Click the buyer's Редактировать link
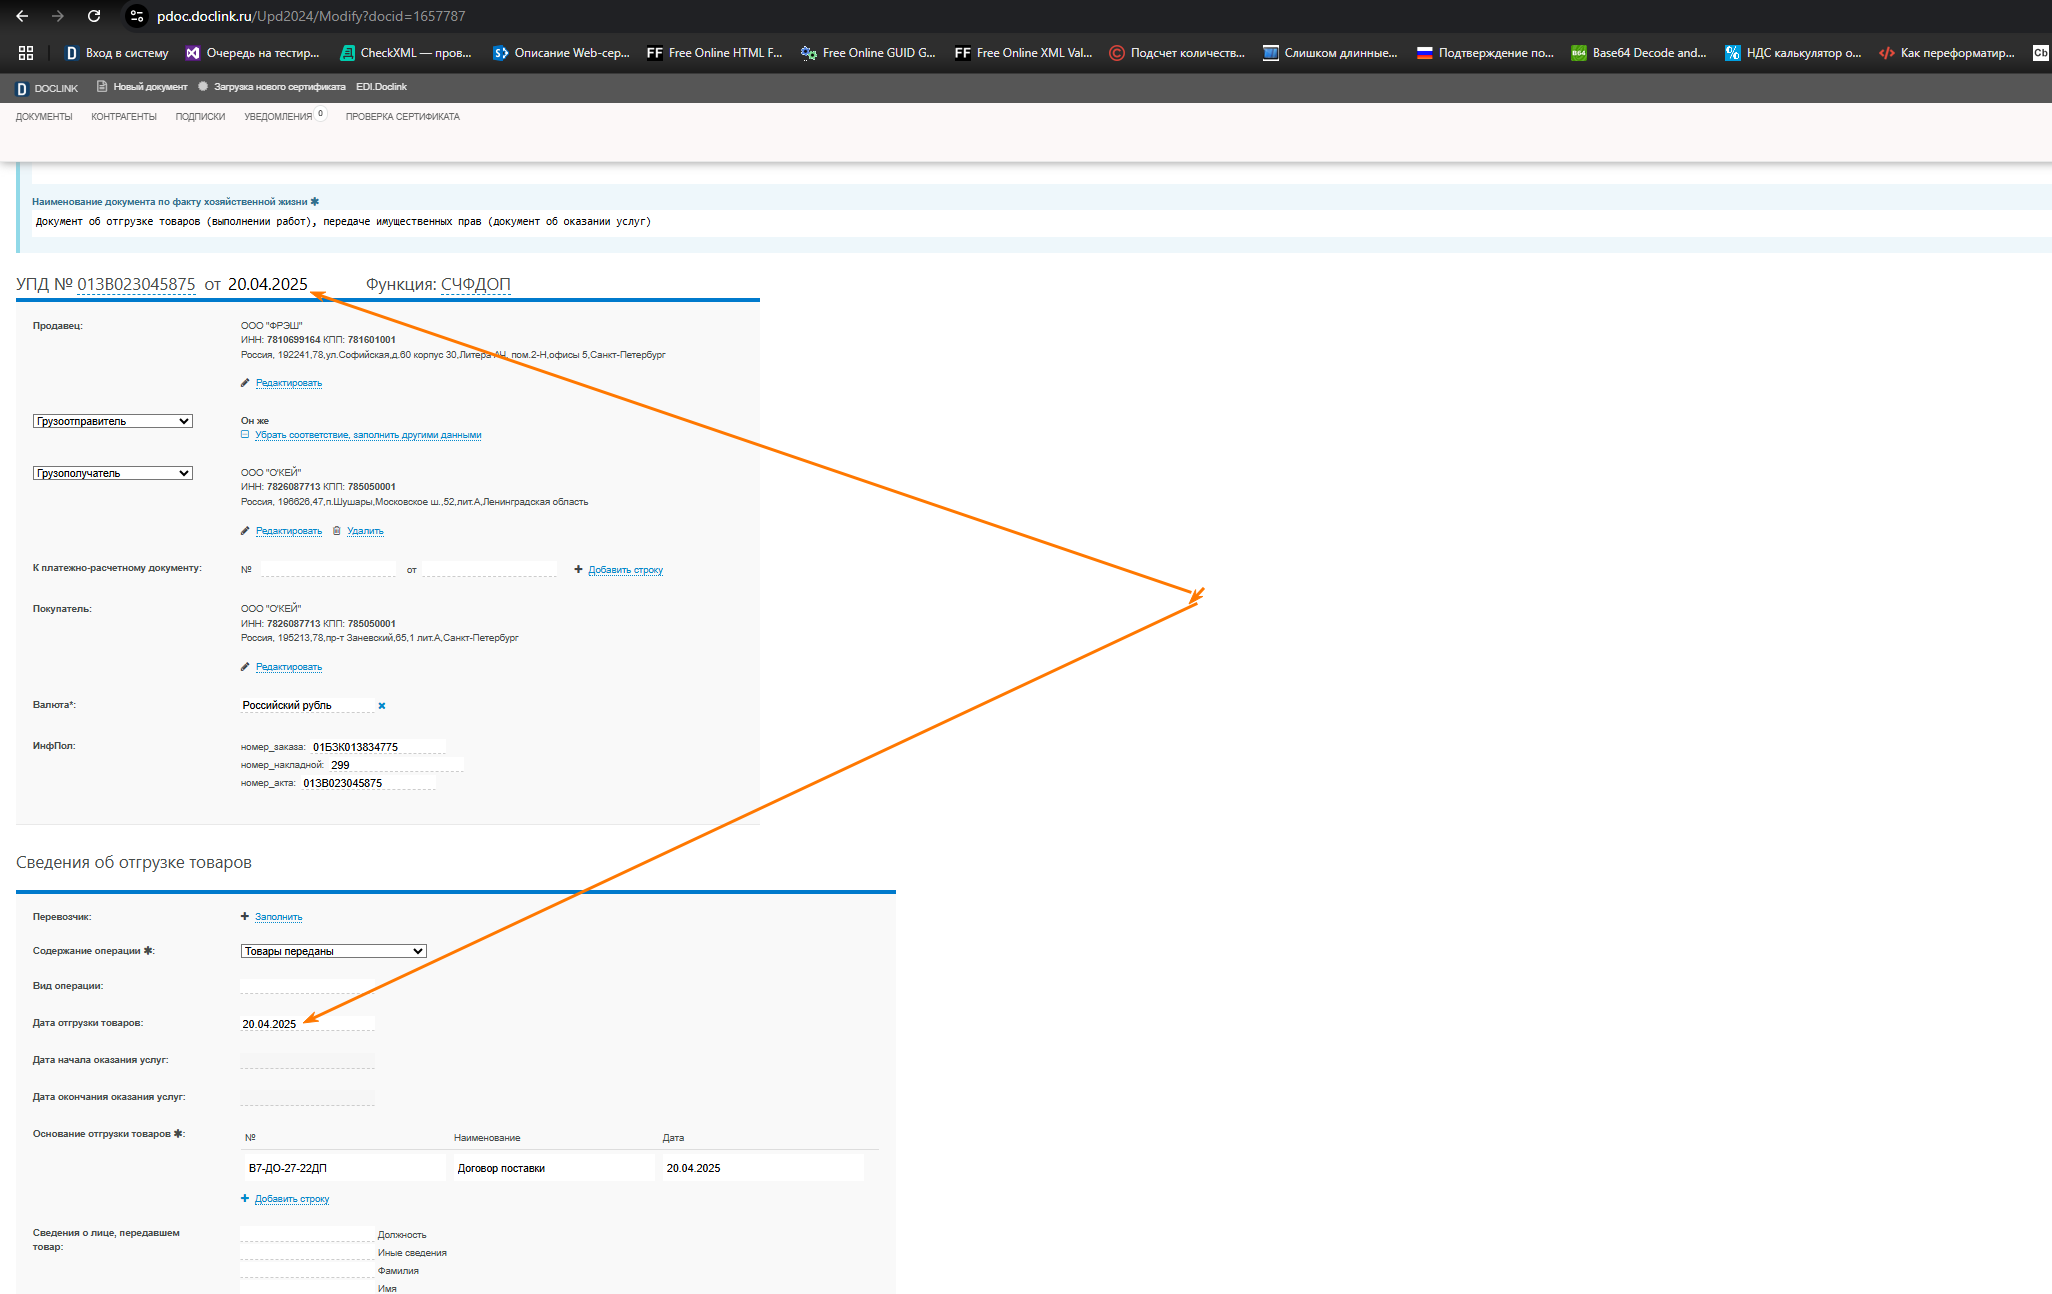Image resolution: width=2052 pixels, height=1294 pixels. click(x=289, y=667)
